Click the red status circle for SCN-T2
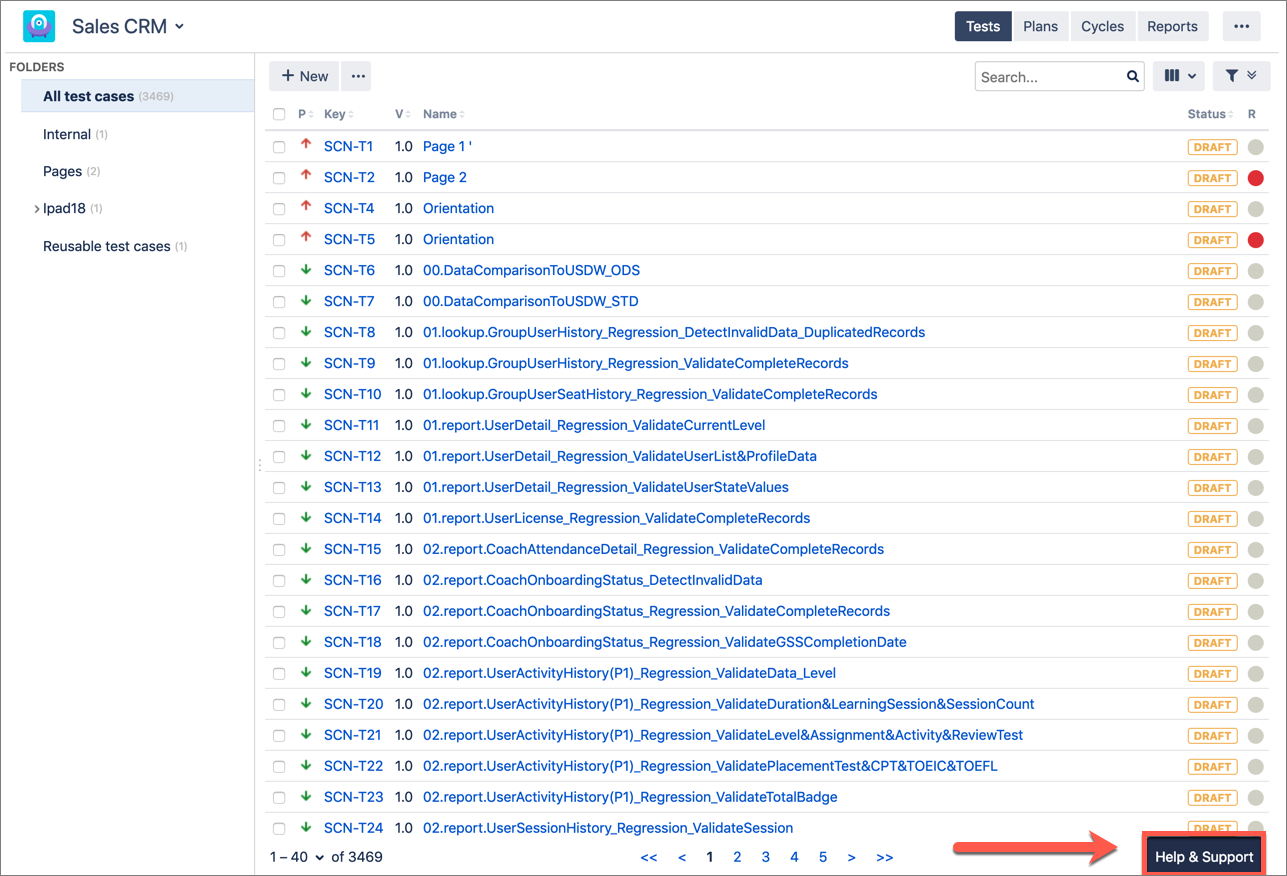This screenshot has height=876, width=1287. click(1255, 178)
